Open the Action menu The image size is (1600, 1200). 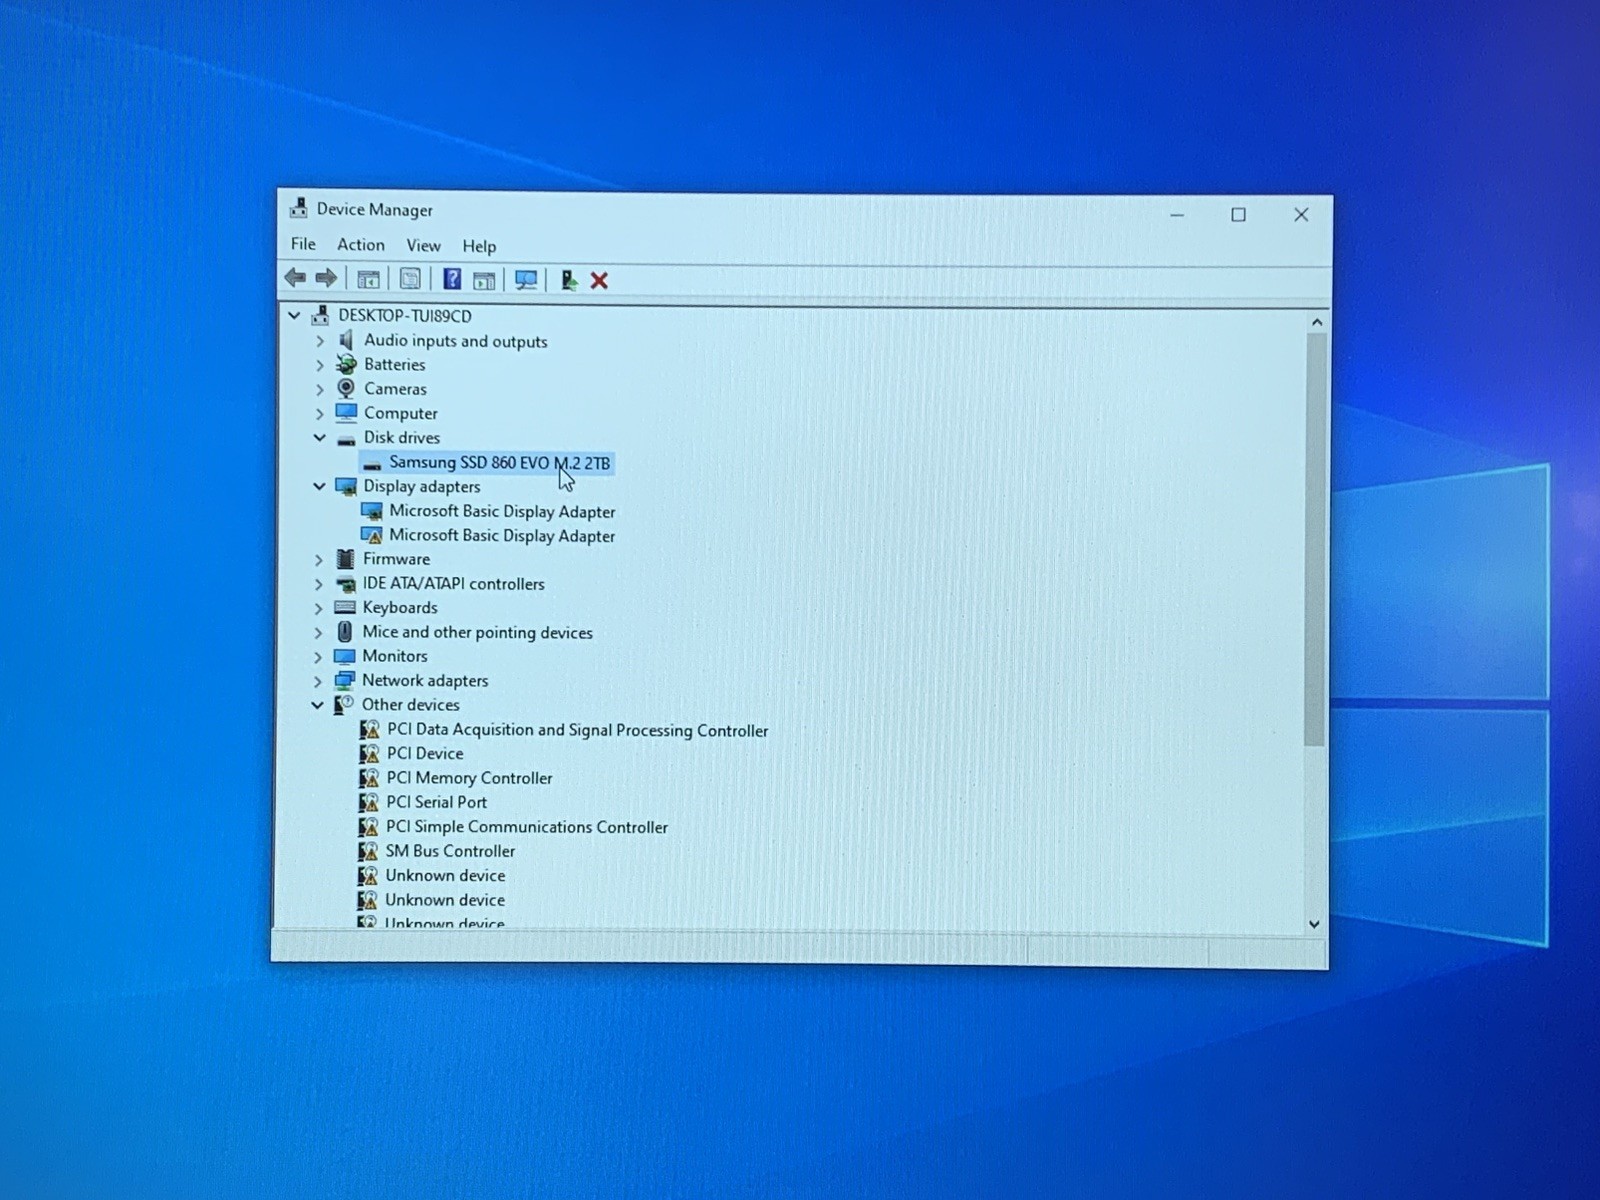pyautogui.click(x=361, y=244)
